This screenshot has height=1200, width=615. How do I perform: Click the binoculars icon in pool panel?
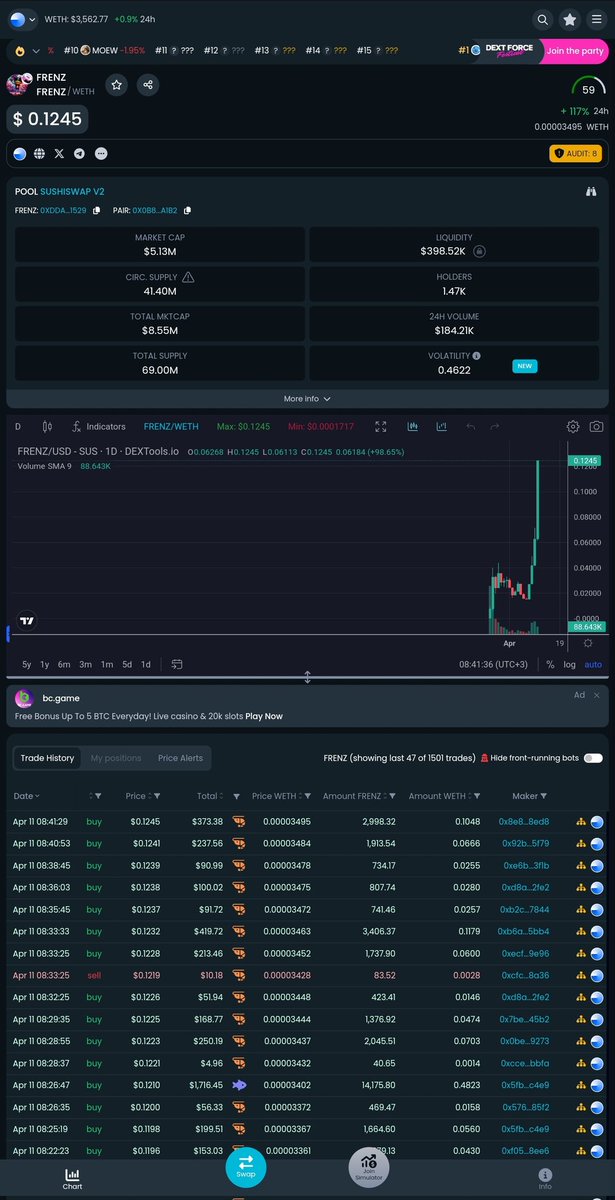point(591,191)
